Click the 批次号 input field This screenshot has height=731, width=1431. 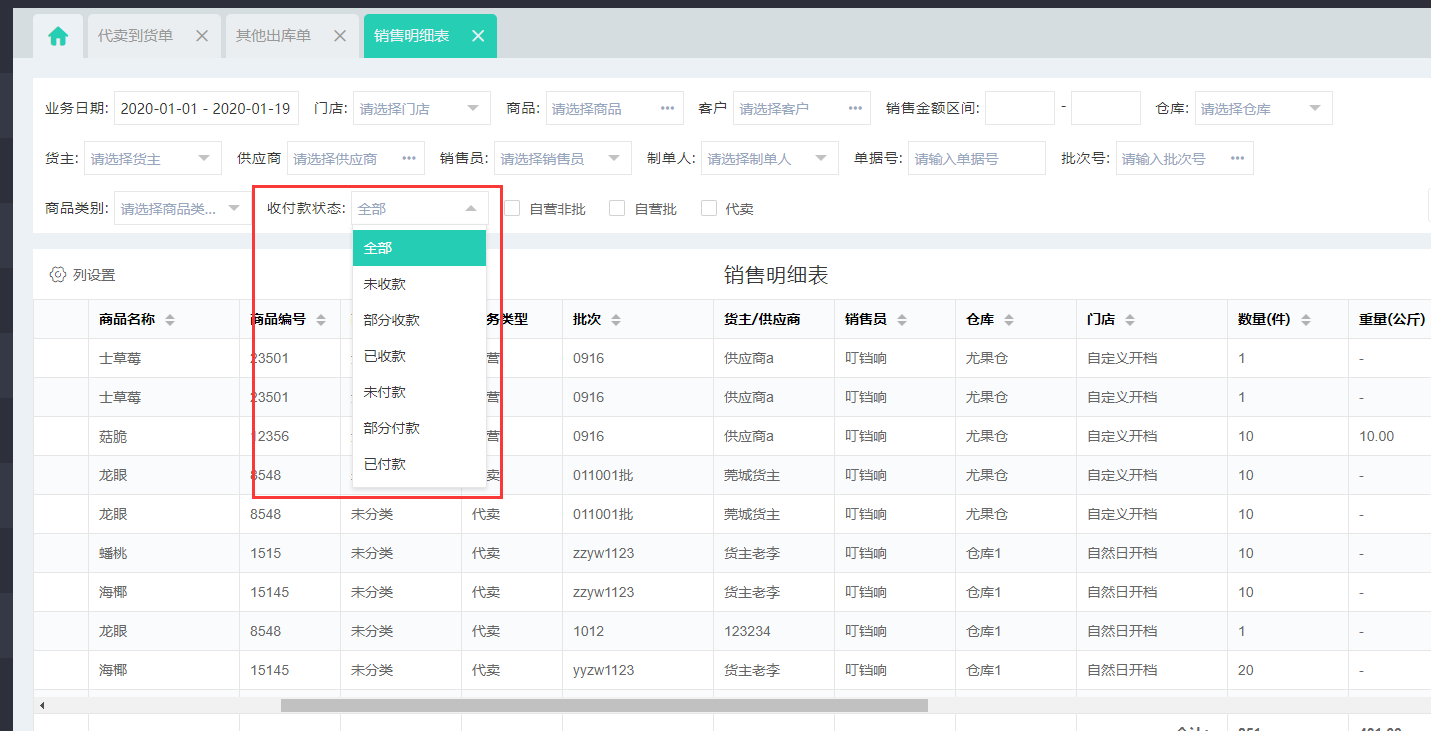point(1185,158)
